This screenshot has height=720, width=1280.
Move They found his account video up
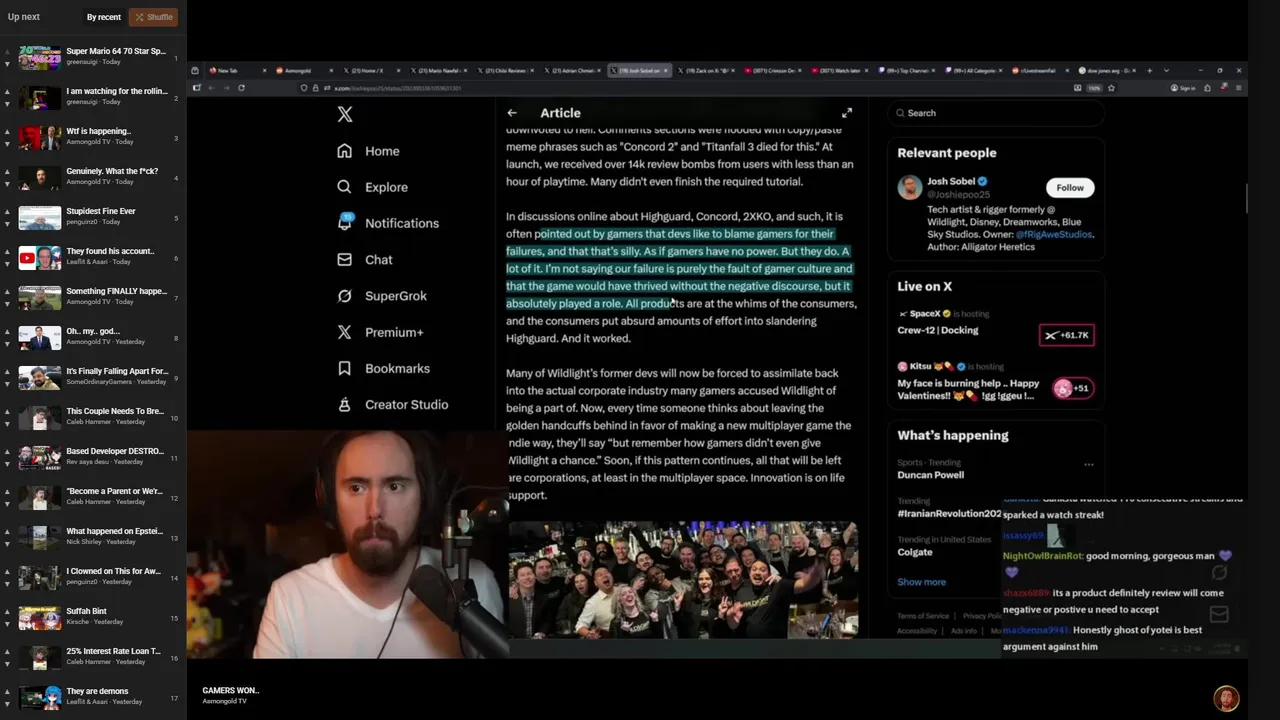point(7,252)
